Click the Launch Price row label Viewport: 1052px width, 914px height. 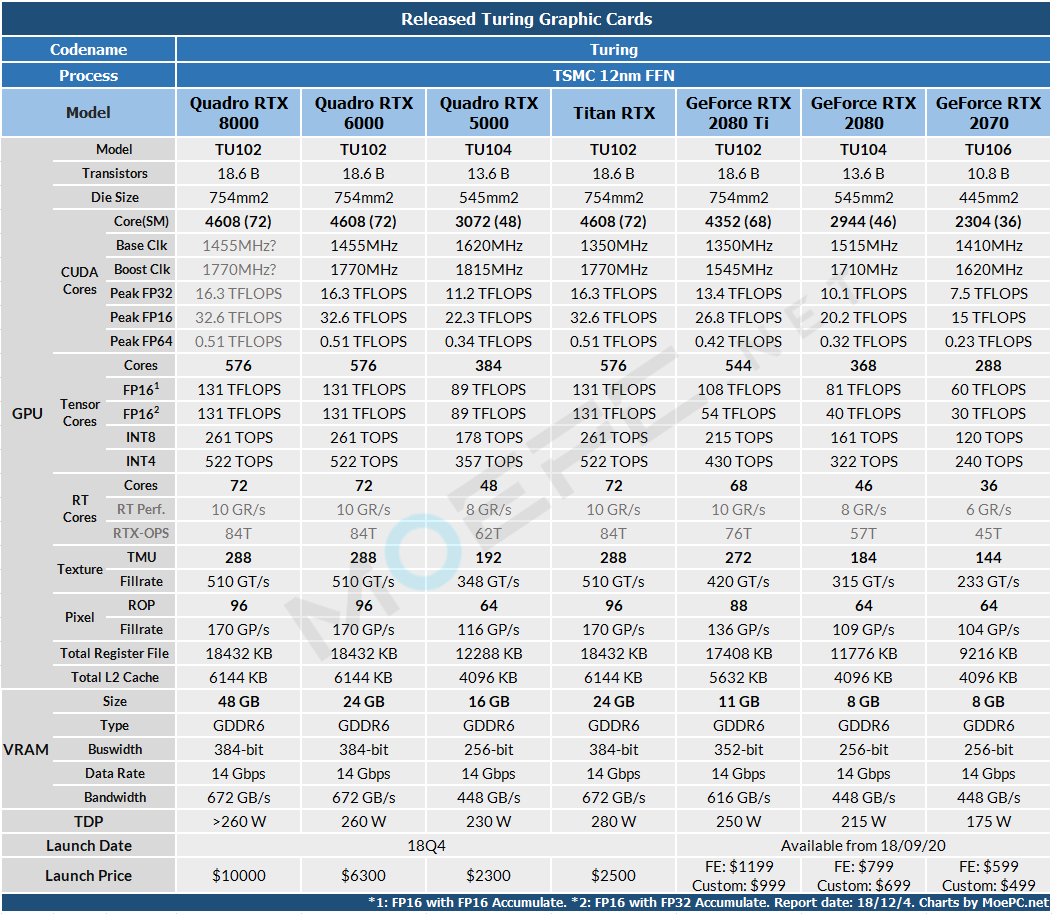[88, 875]
